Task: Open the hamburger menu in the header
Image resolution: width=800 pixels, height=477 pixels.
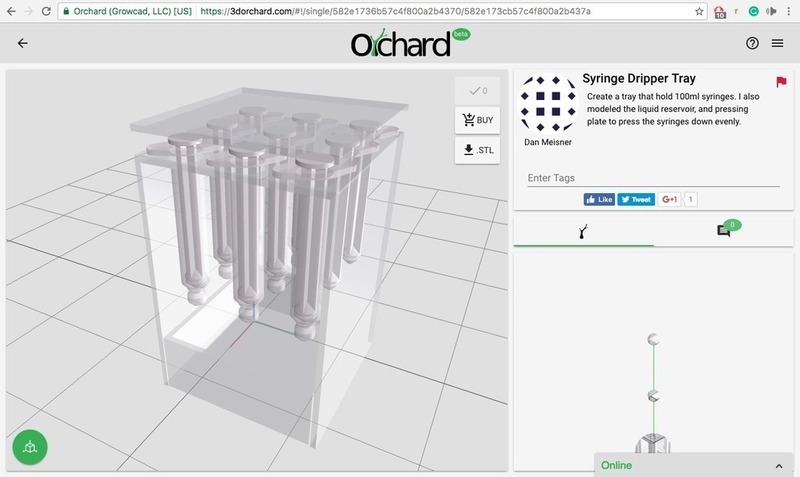Action: tap(780, 44)
